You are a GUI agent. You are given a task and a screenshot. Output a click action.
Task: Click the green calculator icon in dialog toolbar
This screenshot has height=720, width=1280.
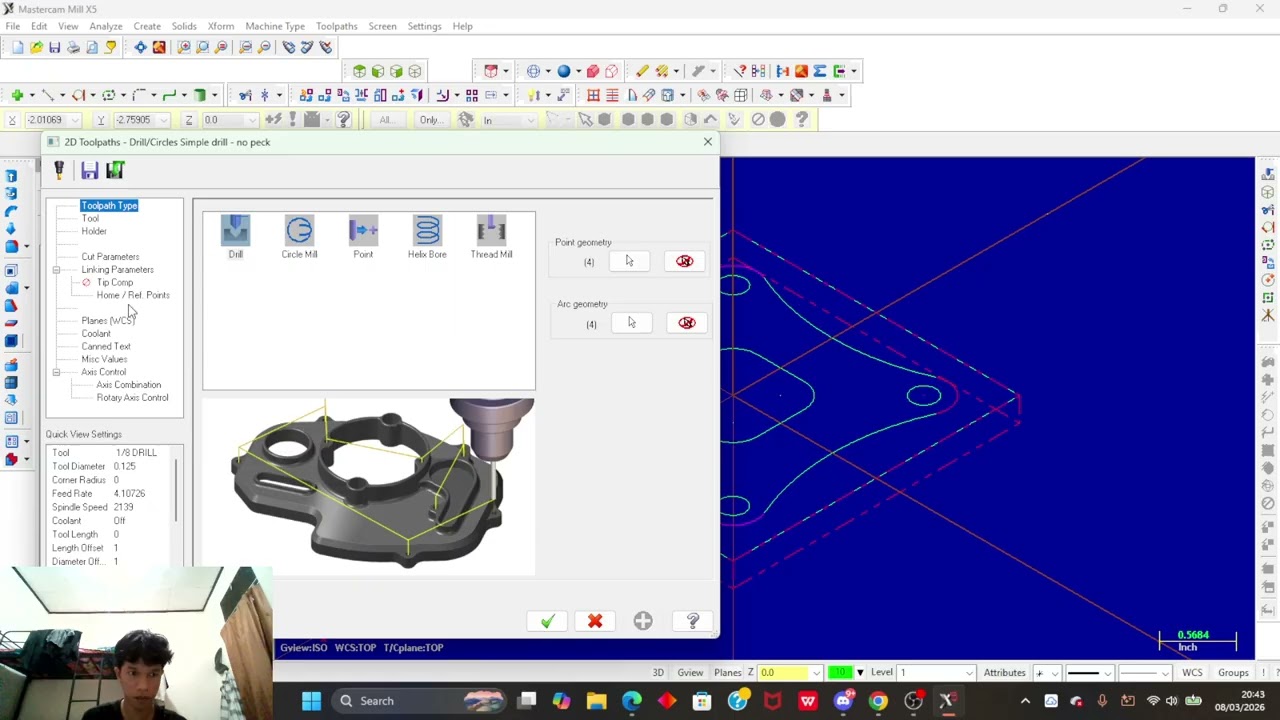click(x=115, y=171)
